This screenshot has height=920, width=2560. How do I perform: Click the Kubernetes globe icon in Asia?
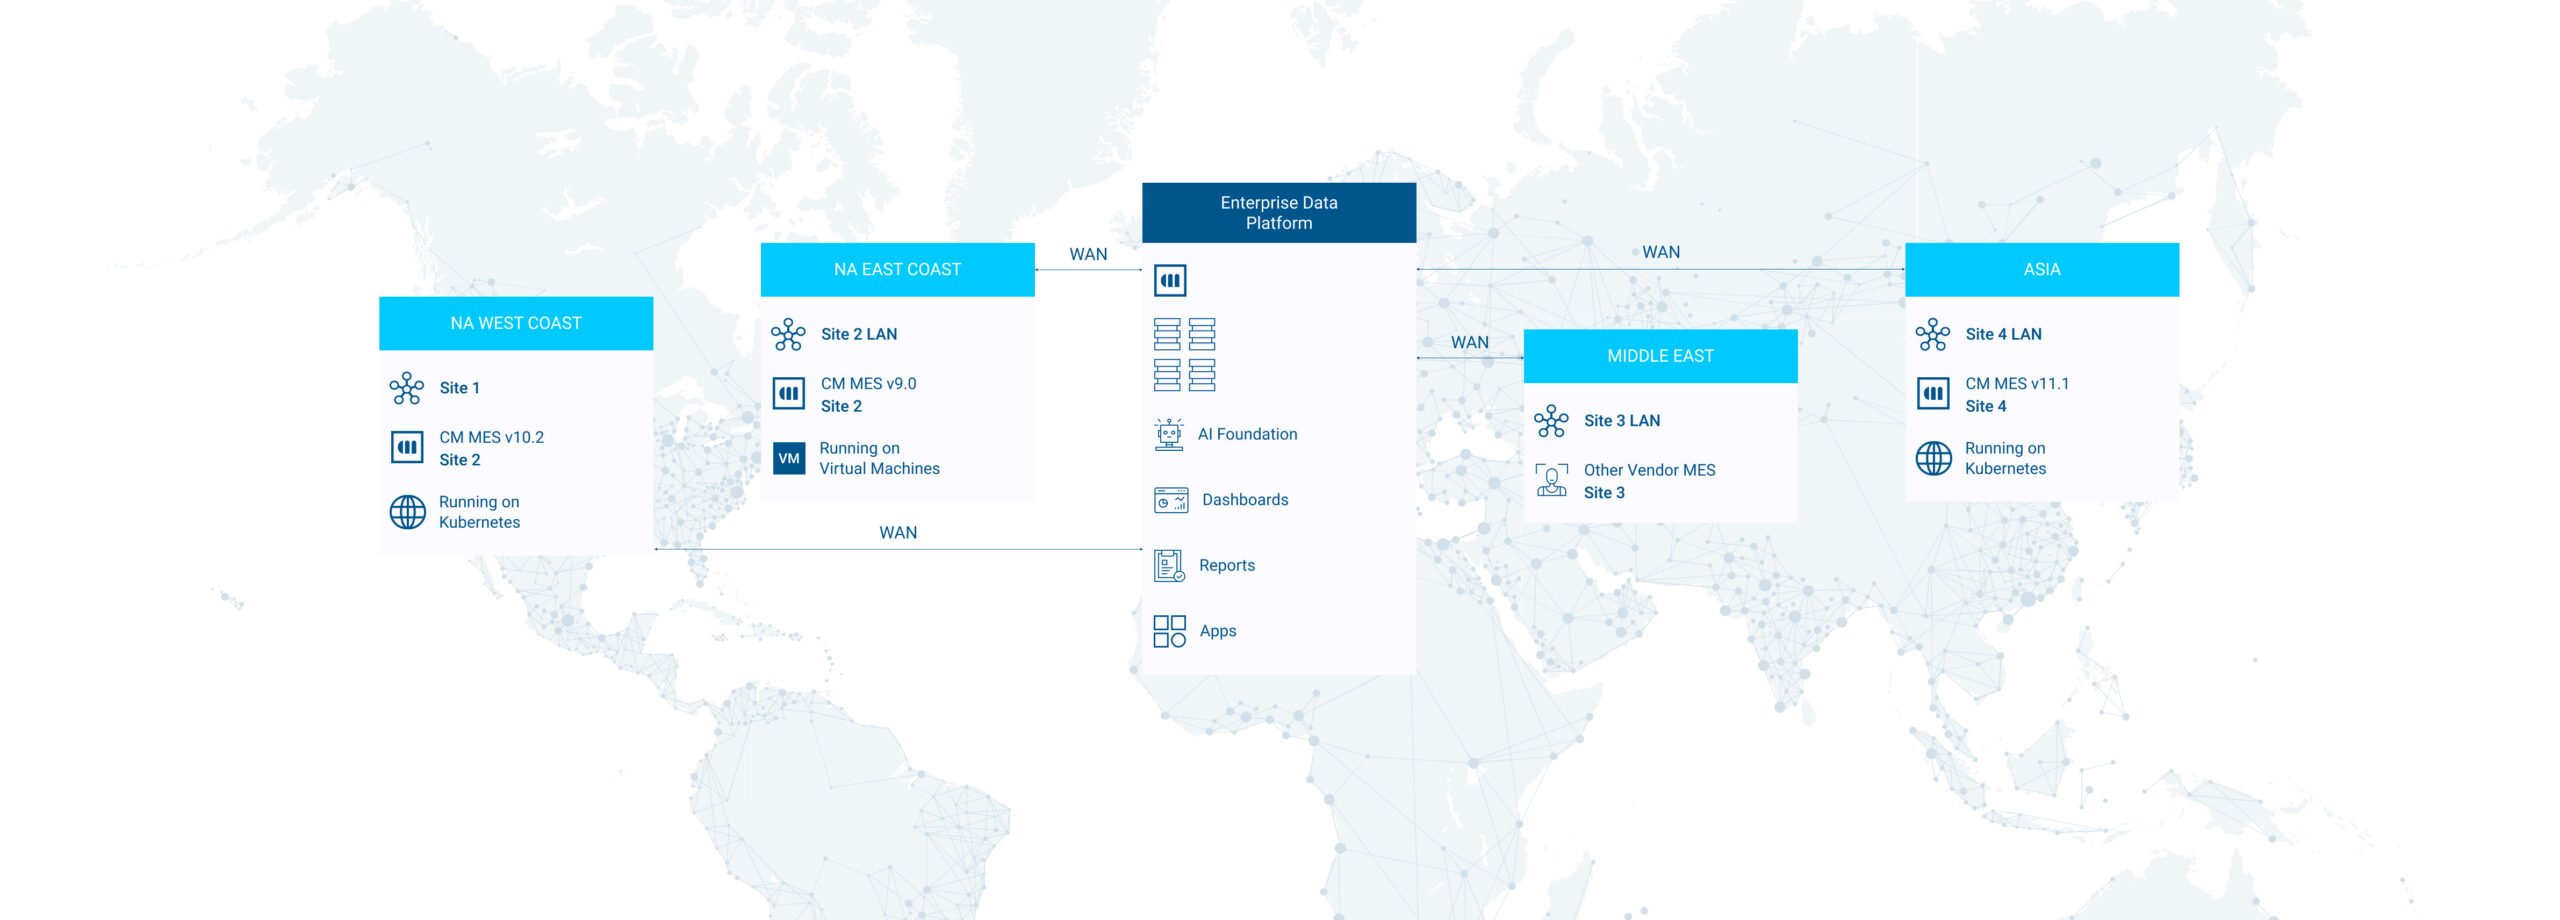tap(1933, 459)
